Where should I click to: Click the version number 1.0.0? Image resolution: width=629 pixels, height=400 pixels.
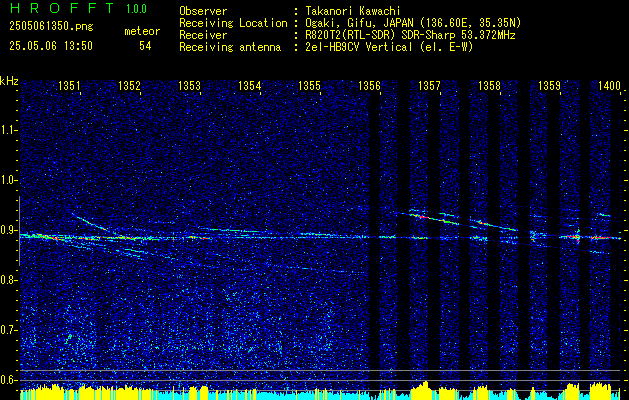pyautogui.click(x=136, y=9)
